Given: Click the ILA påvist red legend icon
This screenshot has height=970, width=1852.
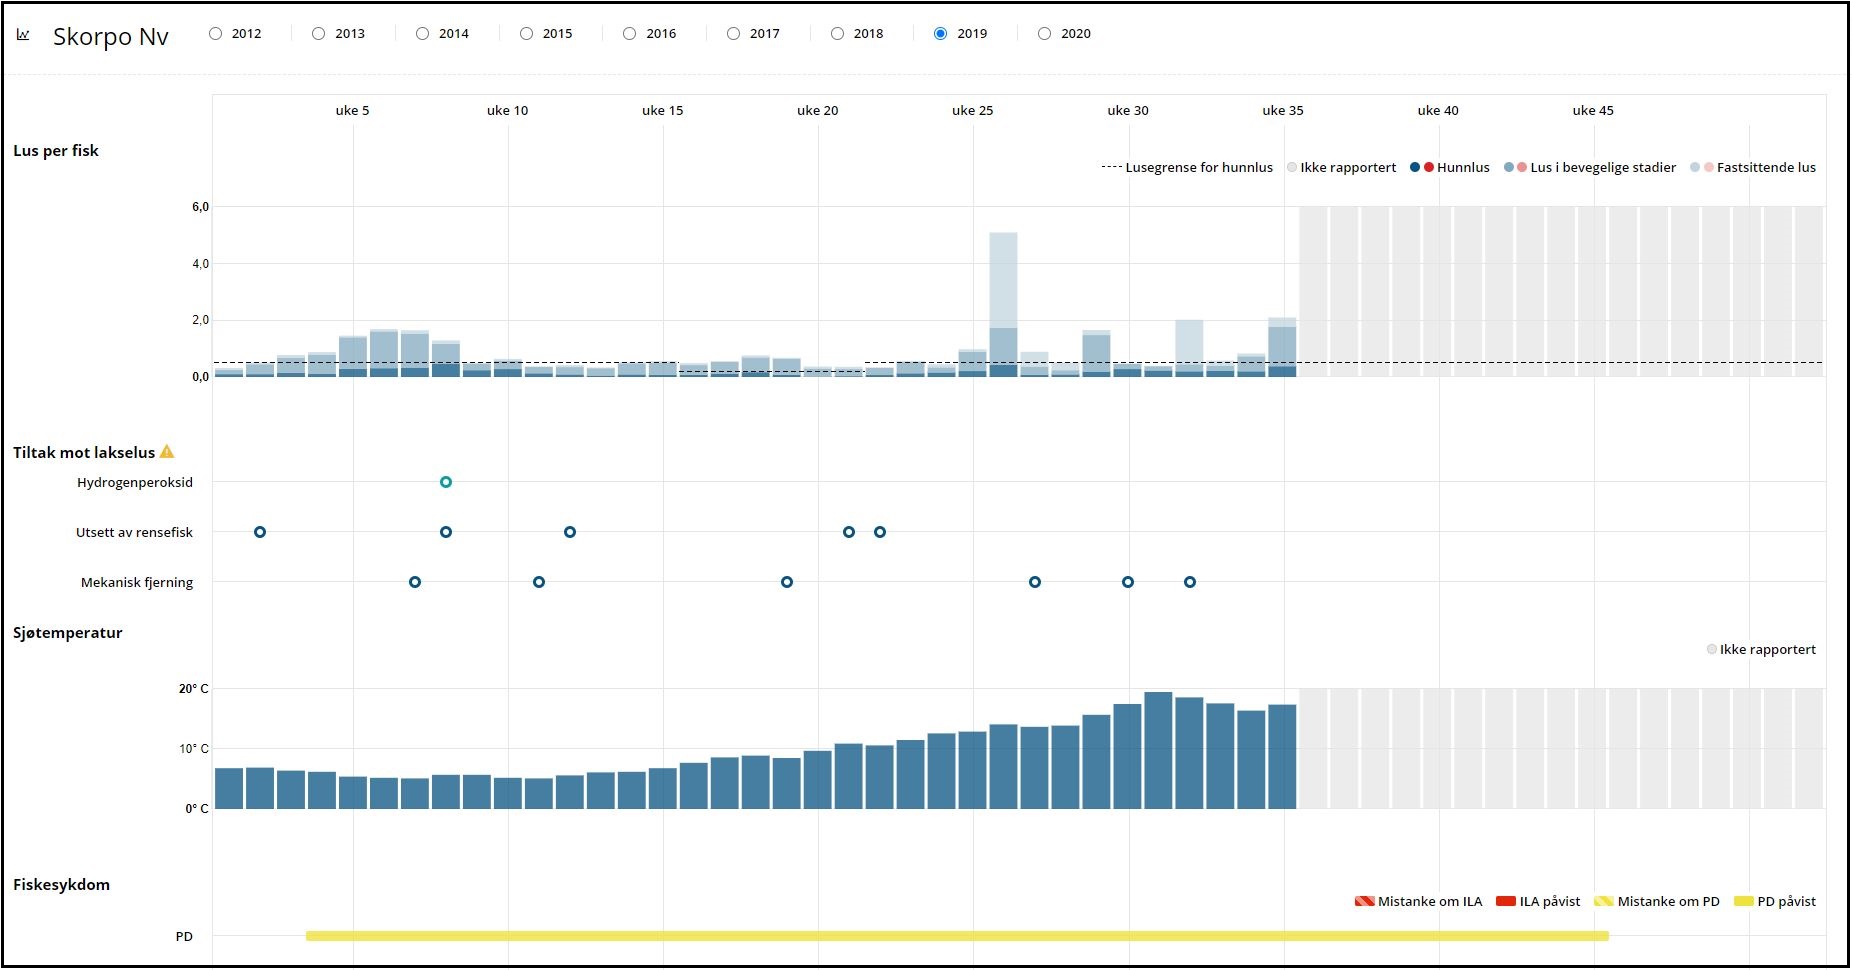Looking at the screenshot, I should (1505, 901).
